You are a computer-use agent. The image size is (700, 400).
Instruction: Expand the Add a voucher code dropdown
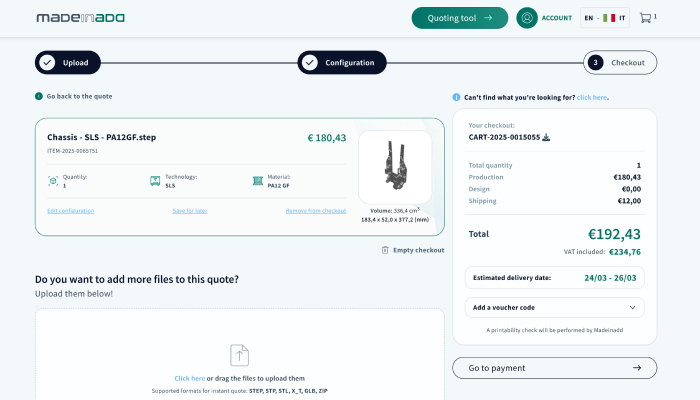click(x=554, y=308)
